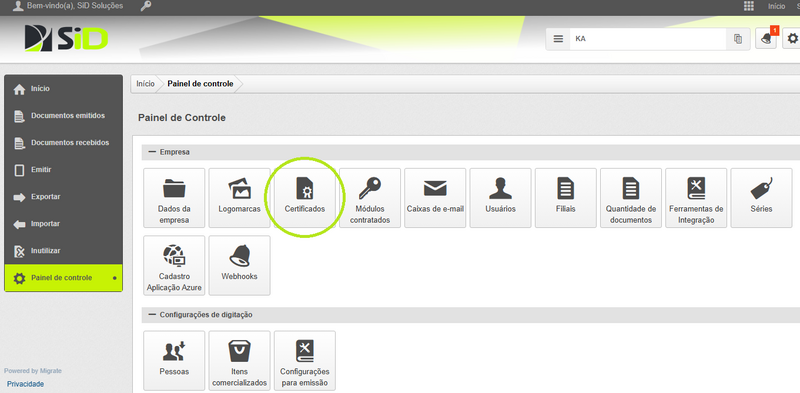
Task: Open Módulos contratados key tile
Action: tap(370, 198)
